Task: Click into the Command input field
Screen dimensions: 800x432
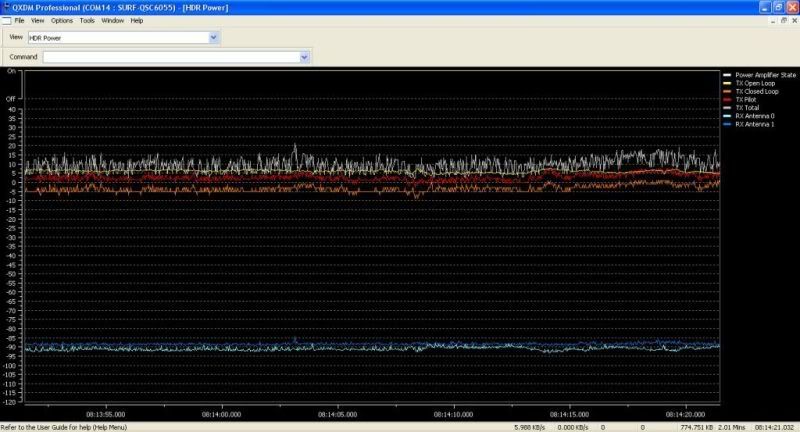Action: [x=171, y=57]
